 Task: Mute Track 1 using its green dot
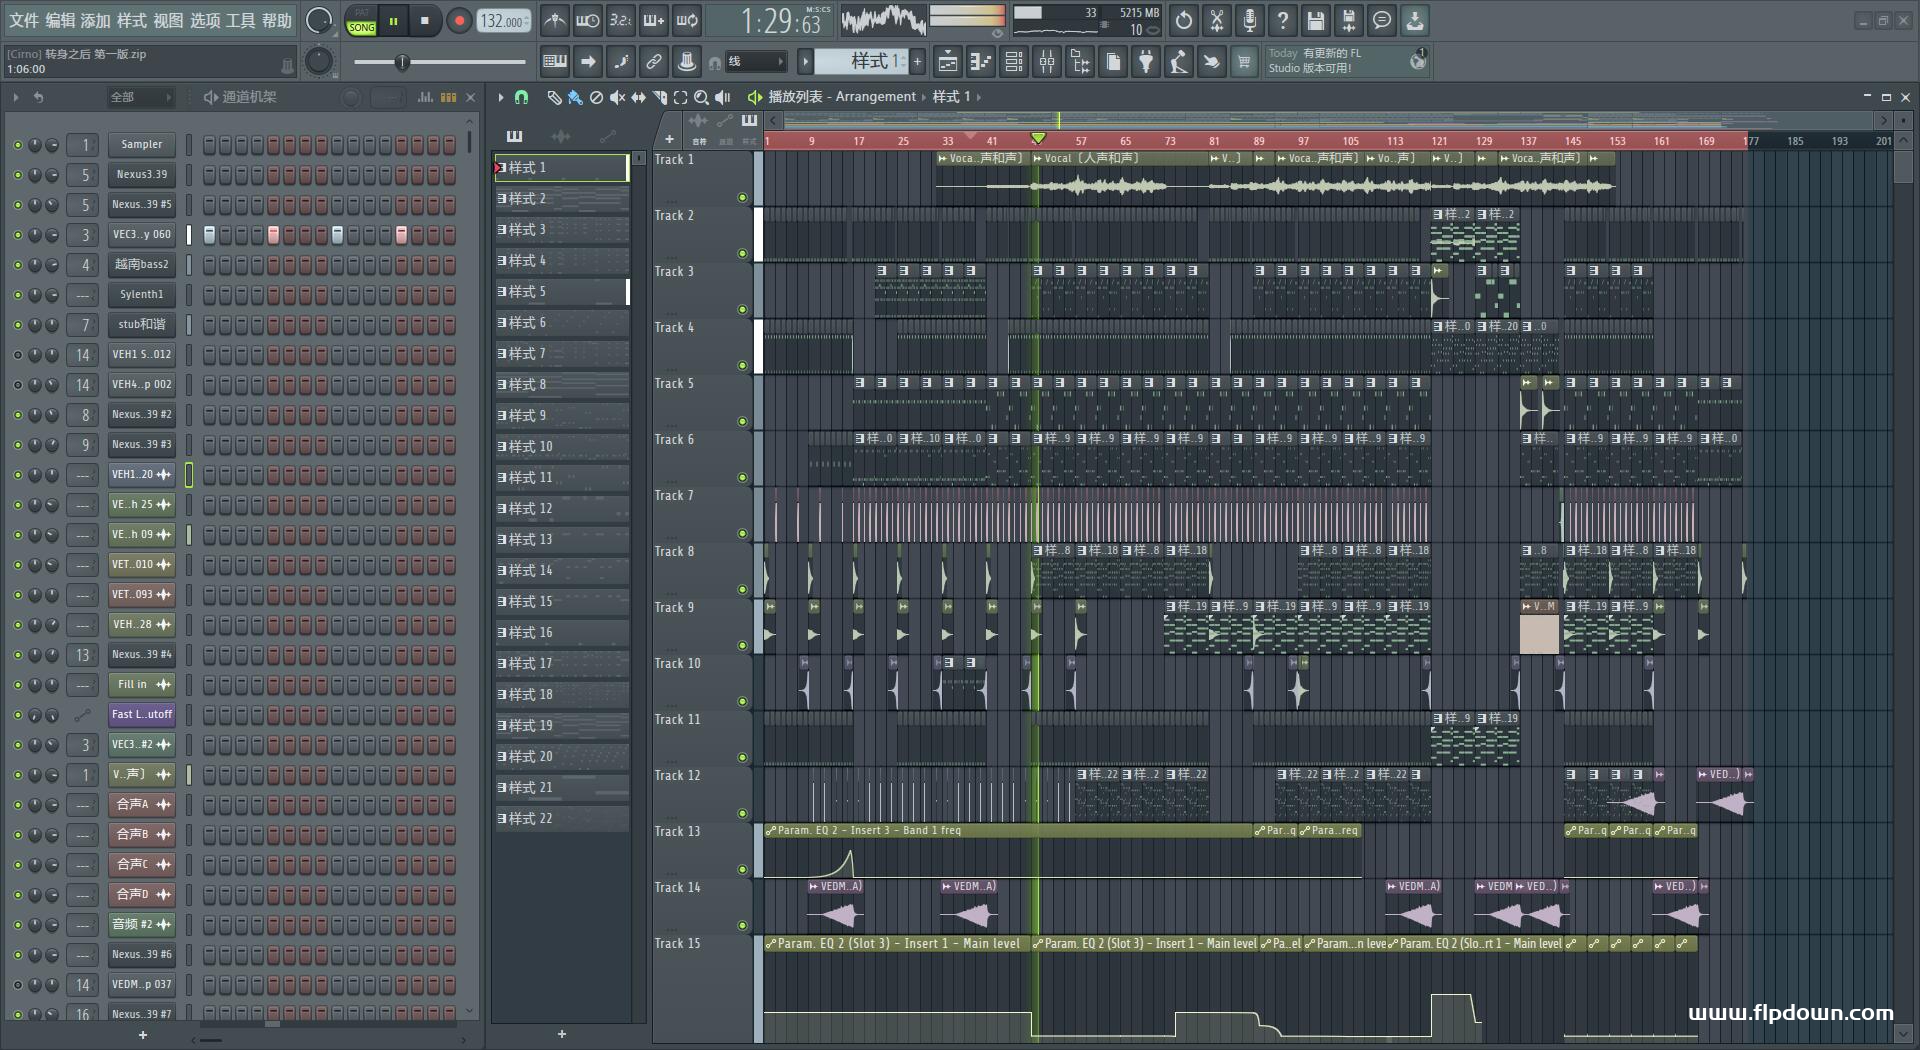(x=742, y=197)
